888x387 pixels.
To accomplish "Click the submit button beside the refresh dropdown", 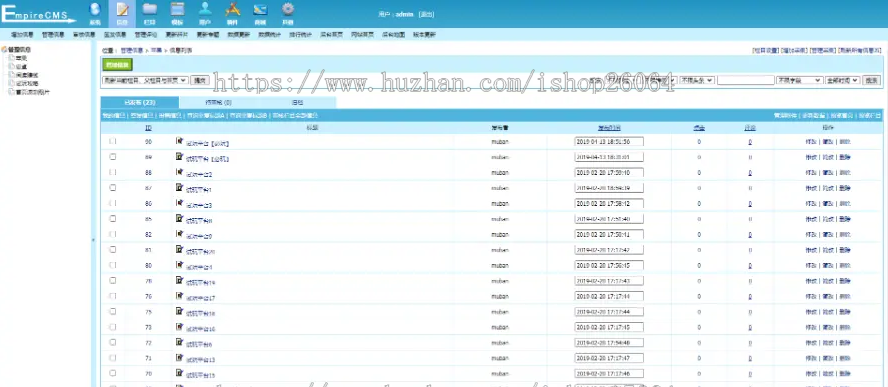I will [x=199, y=80].
